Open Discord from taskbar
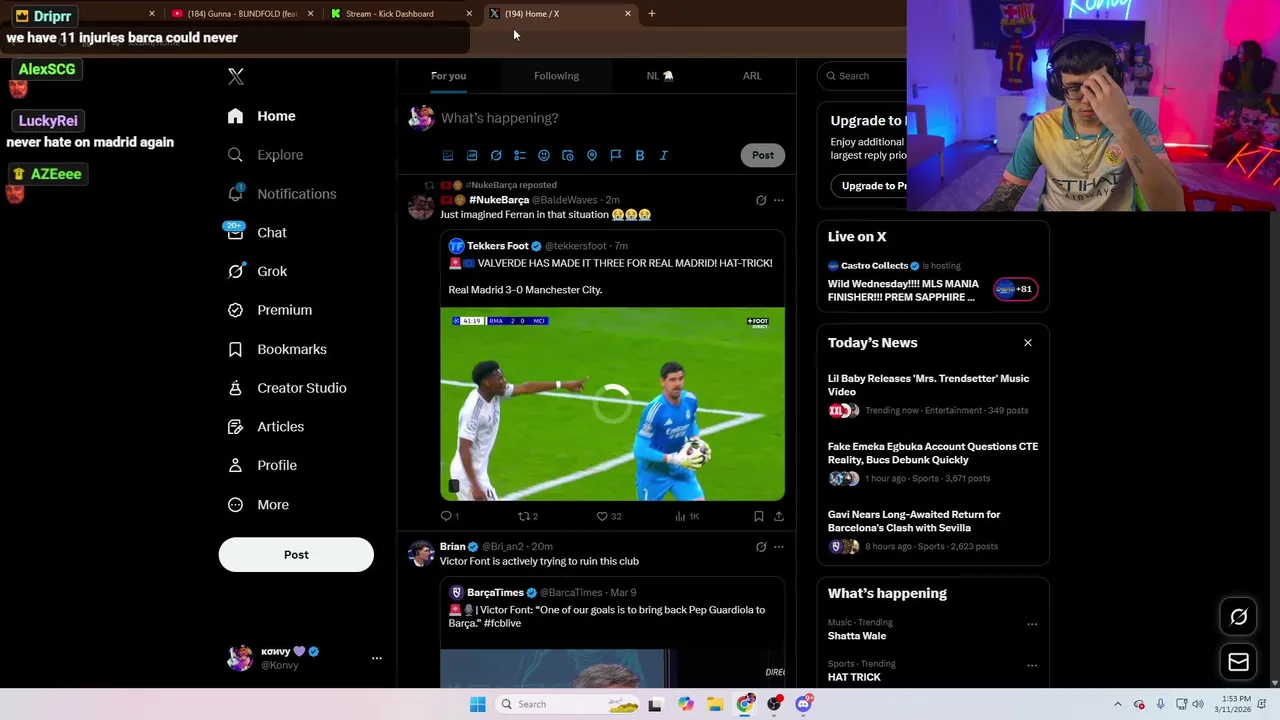The height and width of the screenshot is (720, 1280). point(803,704)
